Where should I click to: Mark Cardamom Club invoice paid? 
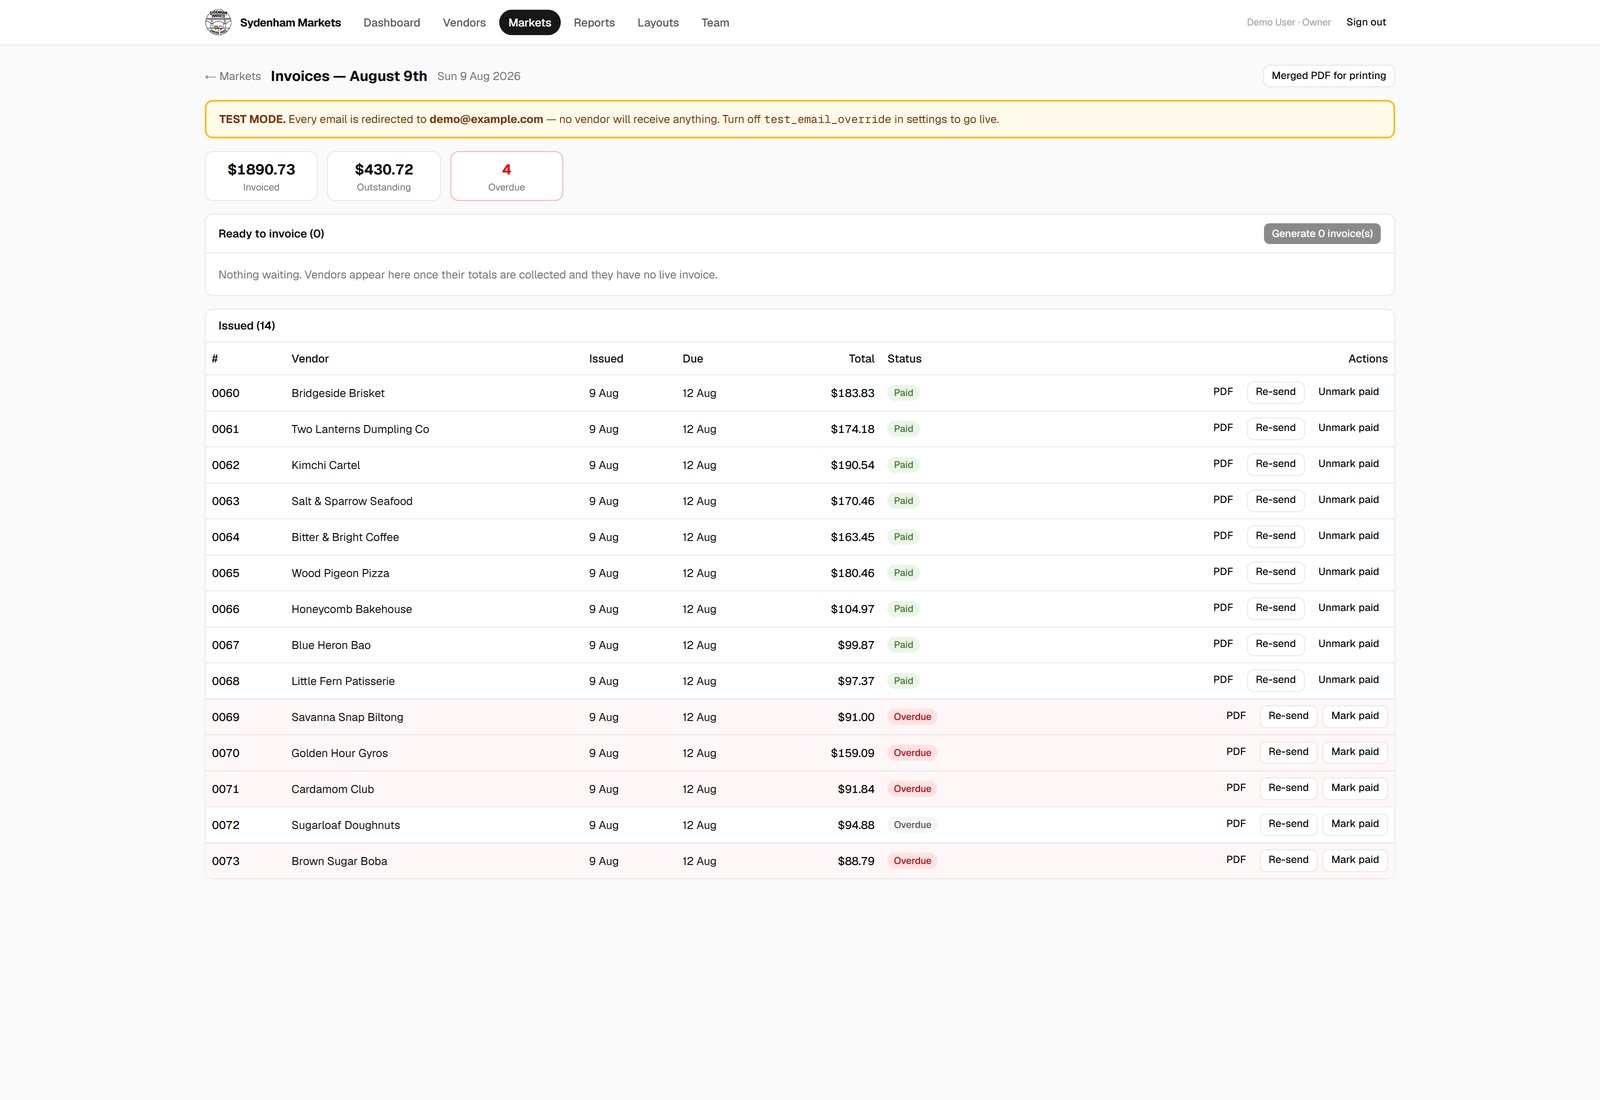1354,788
